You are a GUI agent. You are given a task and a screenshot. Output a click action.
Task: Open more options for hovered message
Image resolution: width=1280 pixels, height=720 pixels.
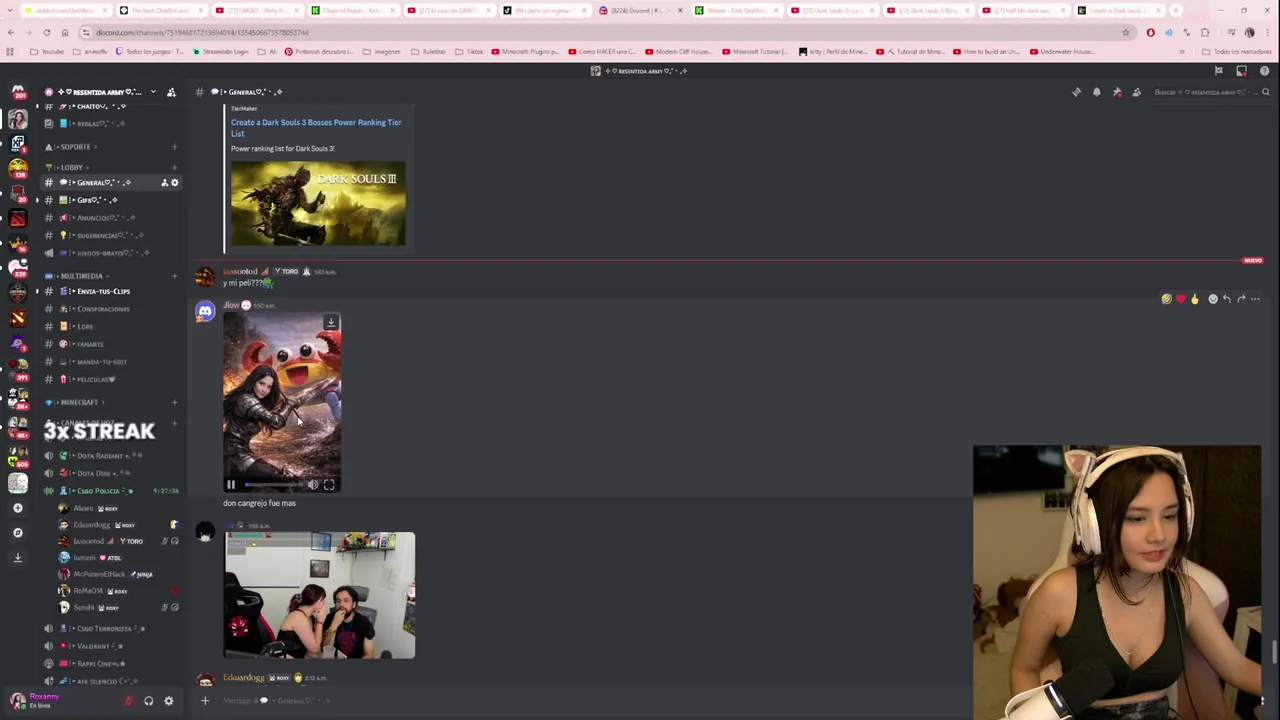point(1255,299)
